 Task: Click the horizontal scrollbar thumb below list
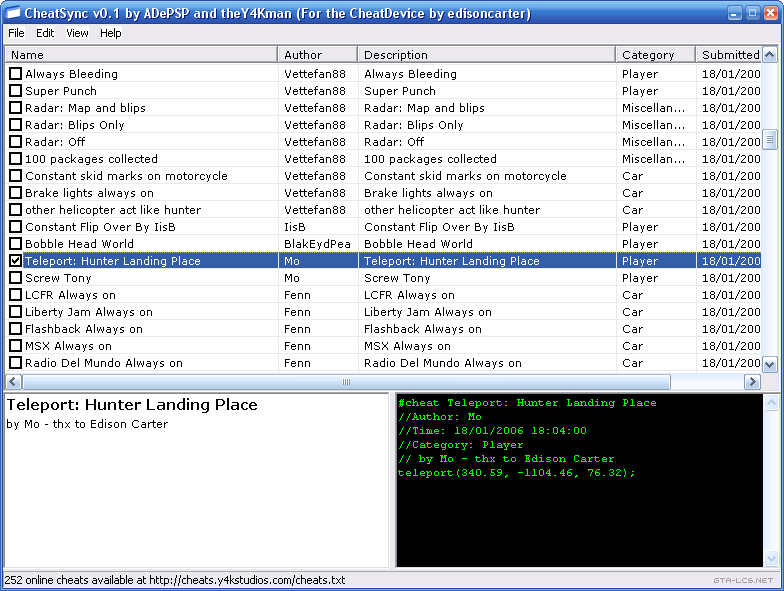pos(346,382)
